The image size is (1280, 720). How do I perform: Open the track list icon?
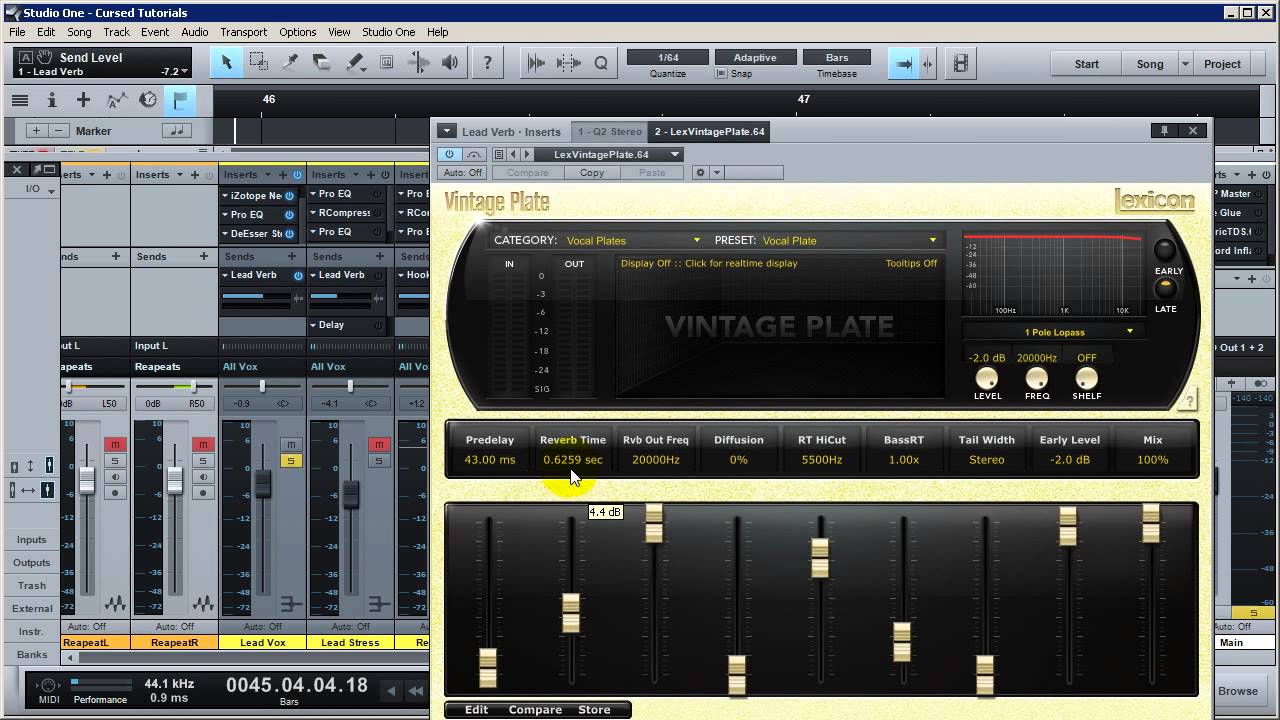(x=19, y=100)
